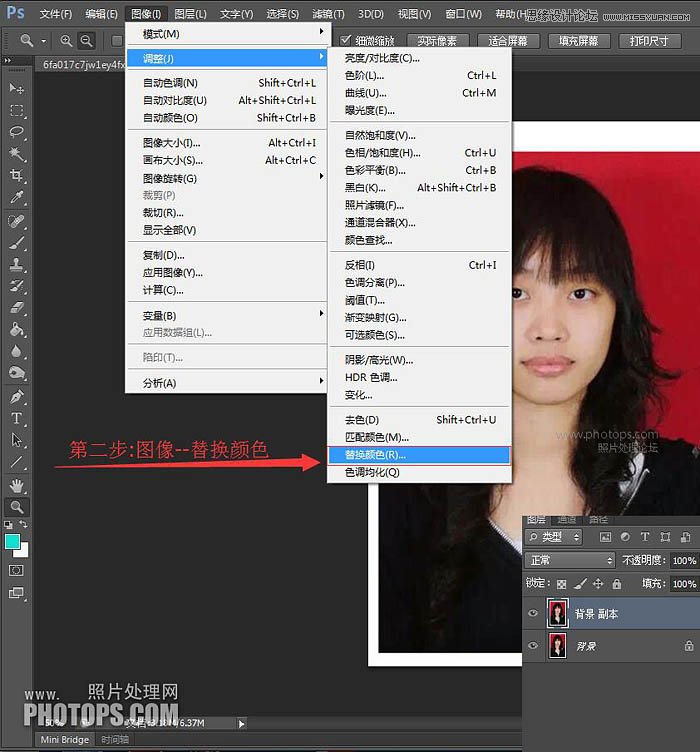Click 适合屏幕 button
The width and height of the screenshot is (700, 752).
pos(508,41)
